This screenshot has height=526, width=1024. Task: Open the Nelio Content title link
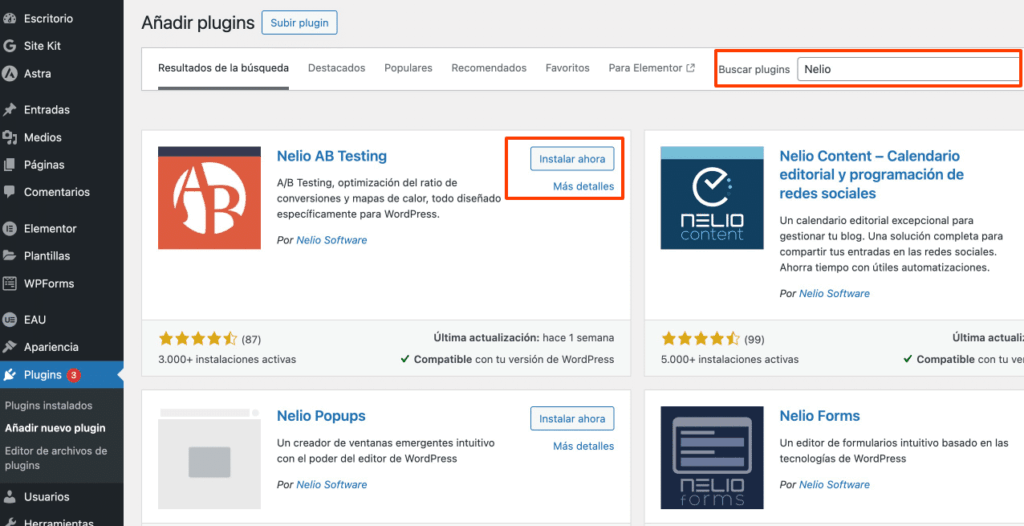pos(871,175)
